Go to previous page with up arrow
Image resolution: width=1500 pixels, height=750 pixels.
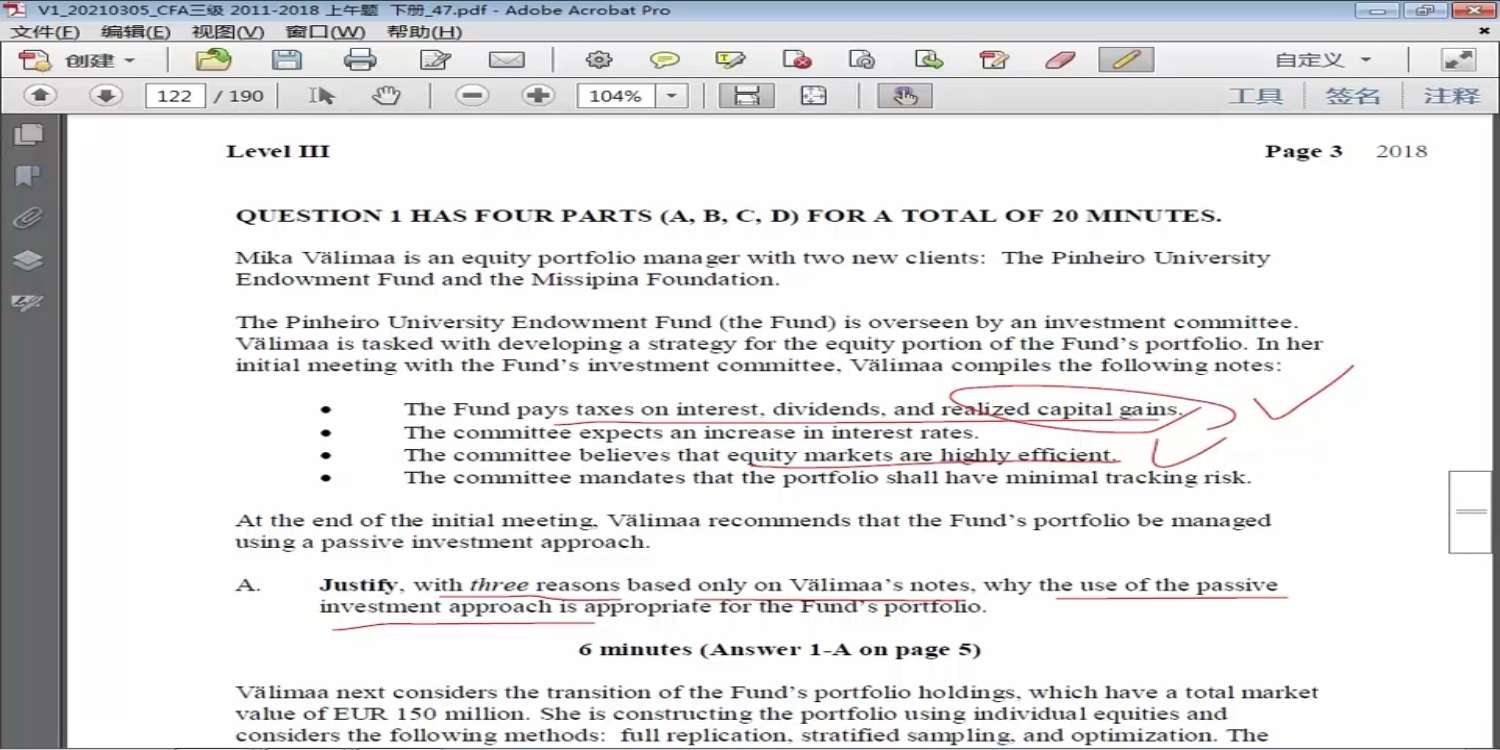coord(40,96)
